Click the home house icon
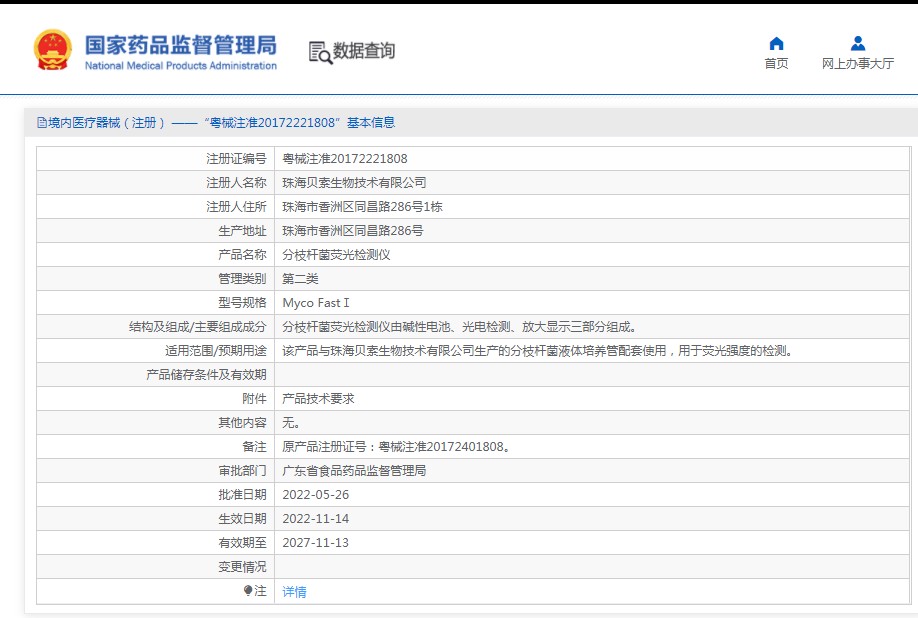 (x=776, y=43)
